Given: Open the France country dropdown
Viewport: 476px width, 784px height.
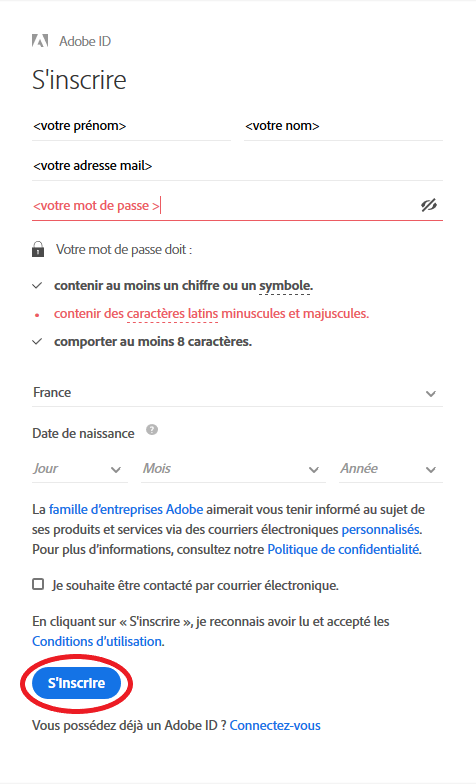Looking at the screenshot, I should 238,392.
